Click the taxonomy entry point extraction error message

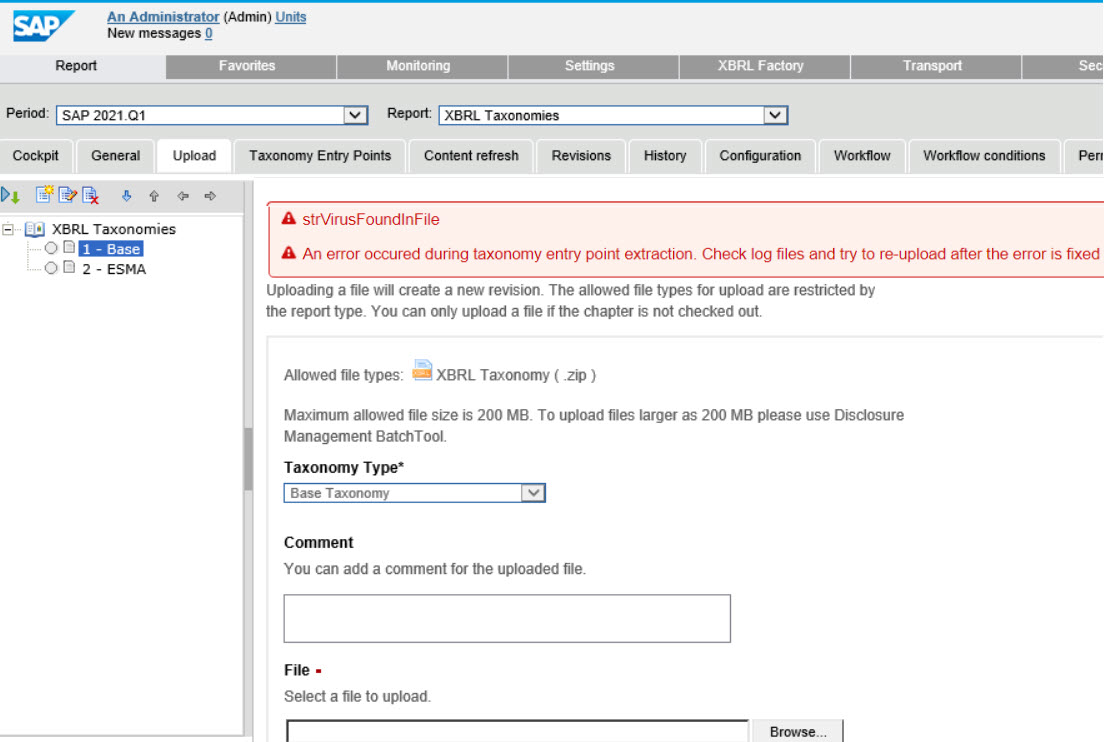pos(701,253)
